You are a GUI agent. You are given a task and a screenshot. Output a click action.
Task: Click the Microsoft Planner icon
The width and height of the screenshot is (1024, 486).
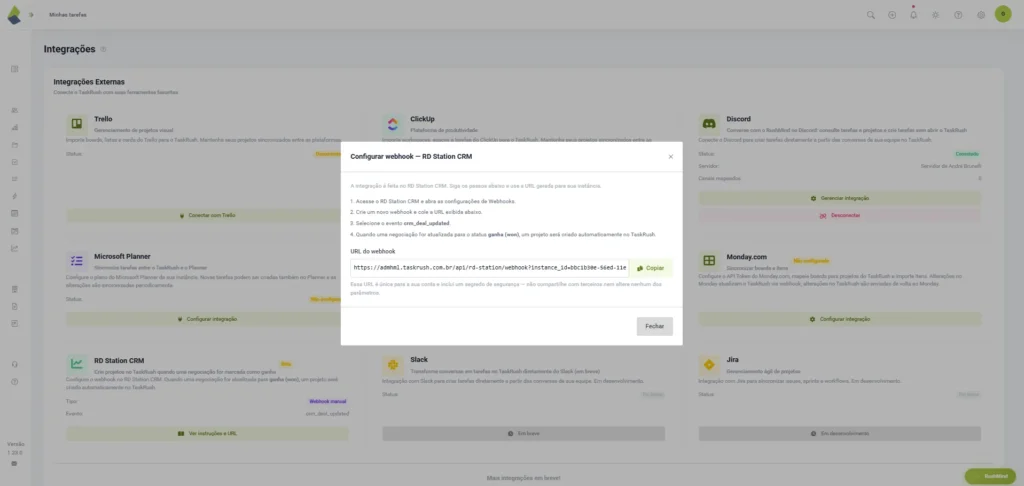pos(77,261)
